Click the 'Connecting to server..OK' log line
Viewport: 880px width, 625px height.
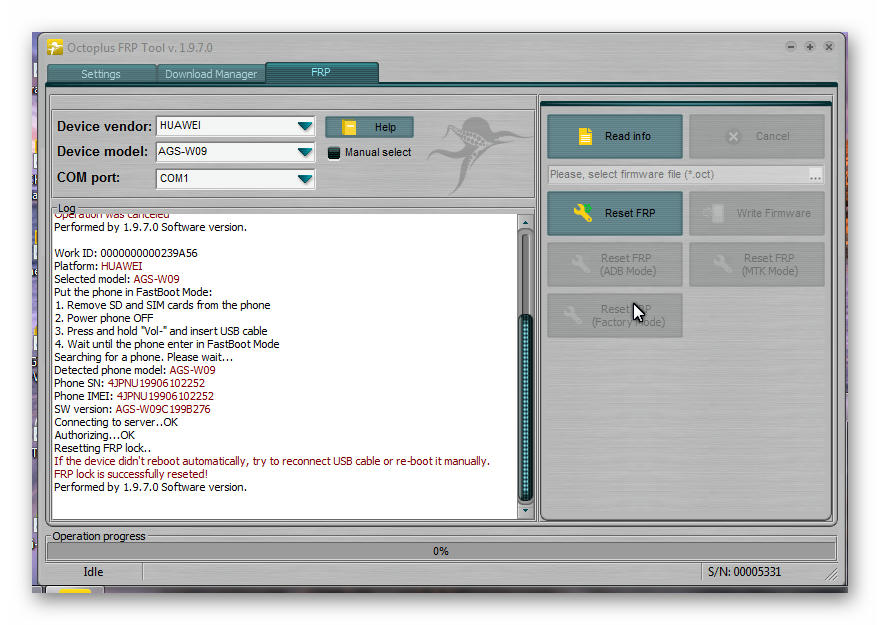(x=116, y=422)
